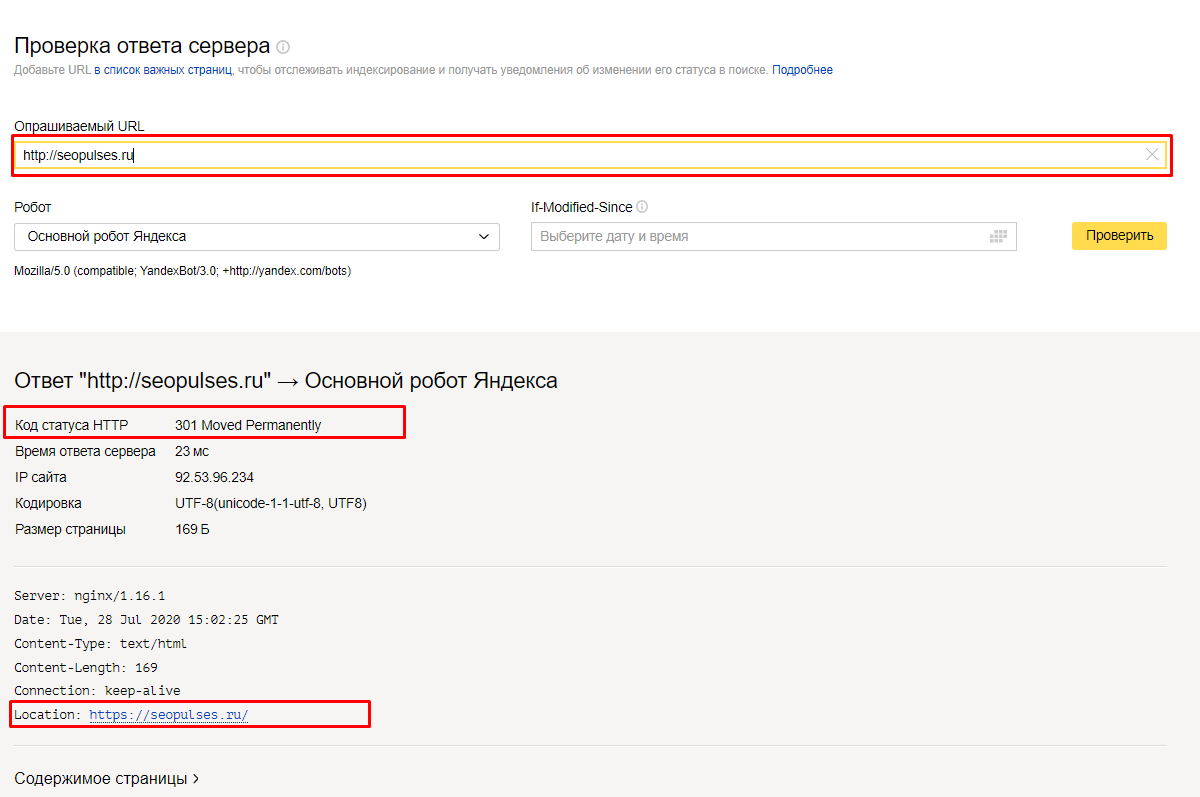Clear the URL field with X icon
This screenshot has width=1200, height=797.
(x=1152, y=154)
